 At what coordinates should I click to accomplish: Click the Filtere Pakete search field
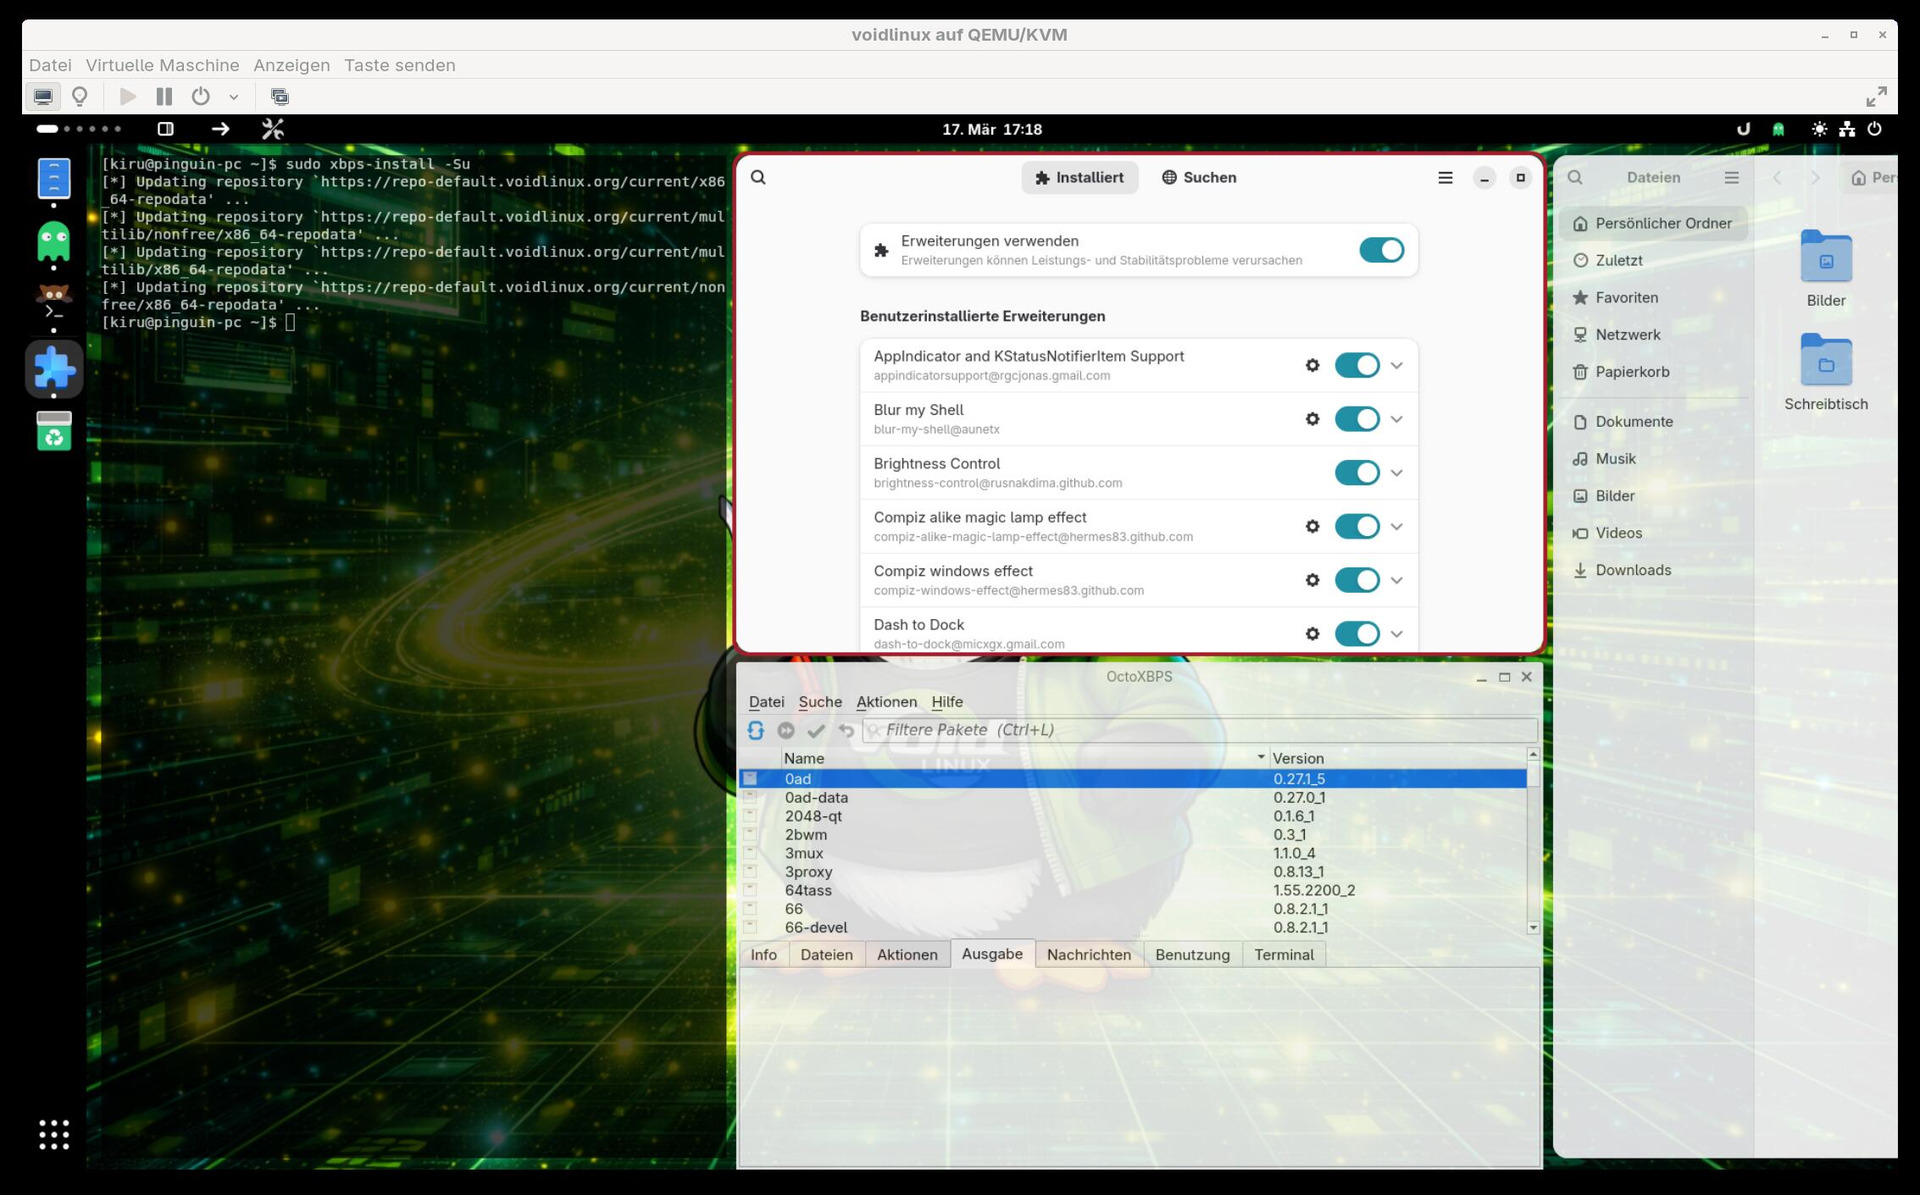click(x=1200, y=730)
